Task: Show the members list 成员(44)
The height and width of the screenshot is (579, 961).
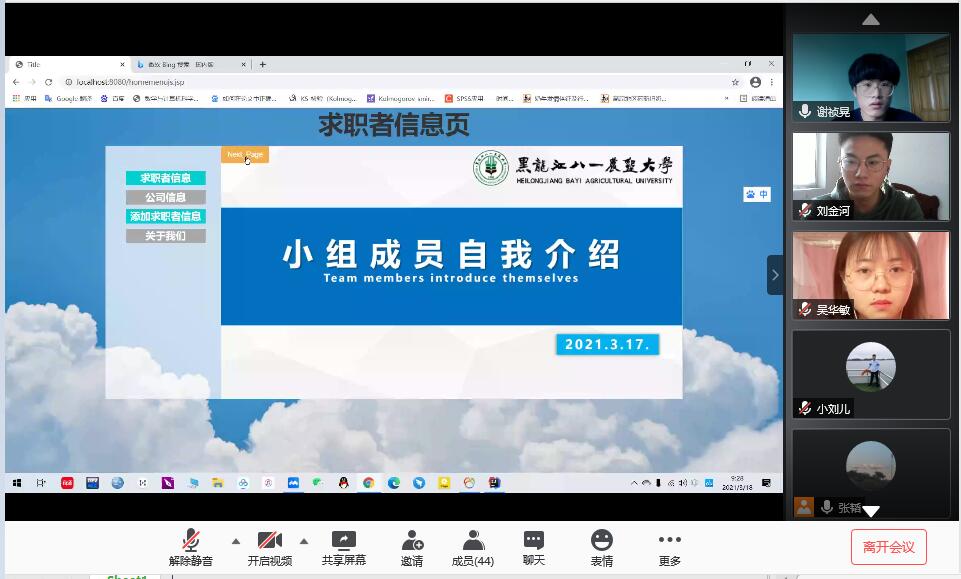Action: 473,548
